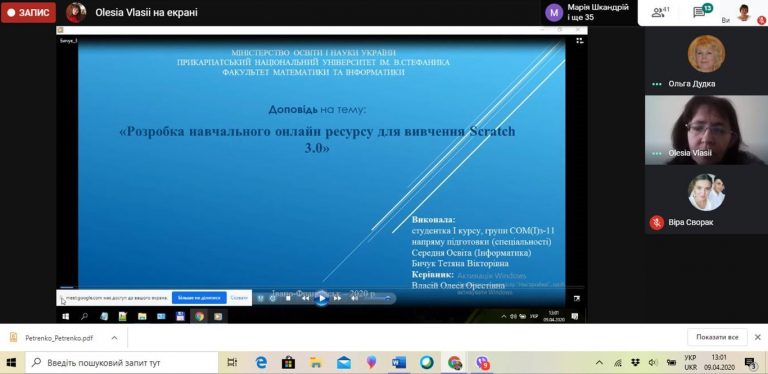Click the red ЗАПИС recording indicator
This screenshot has width=768, height=374.
click(x=28, y=13)
